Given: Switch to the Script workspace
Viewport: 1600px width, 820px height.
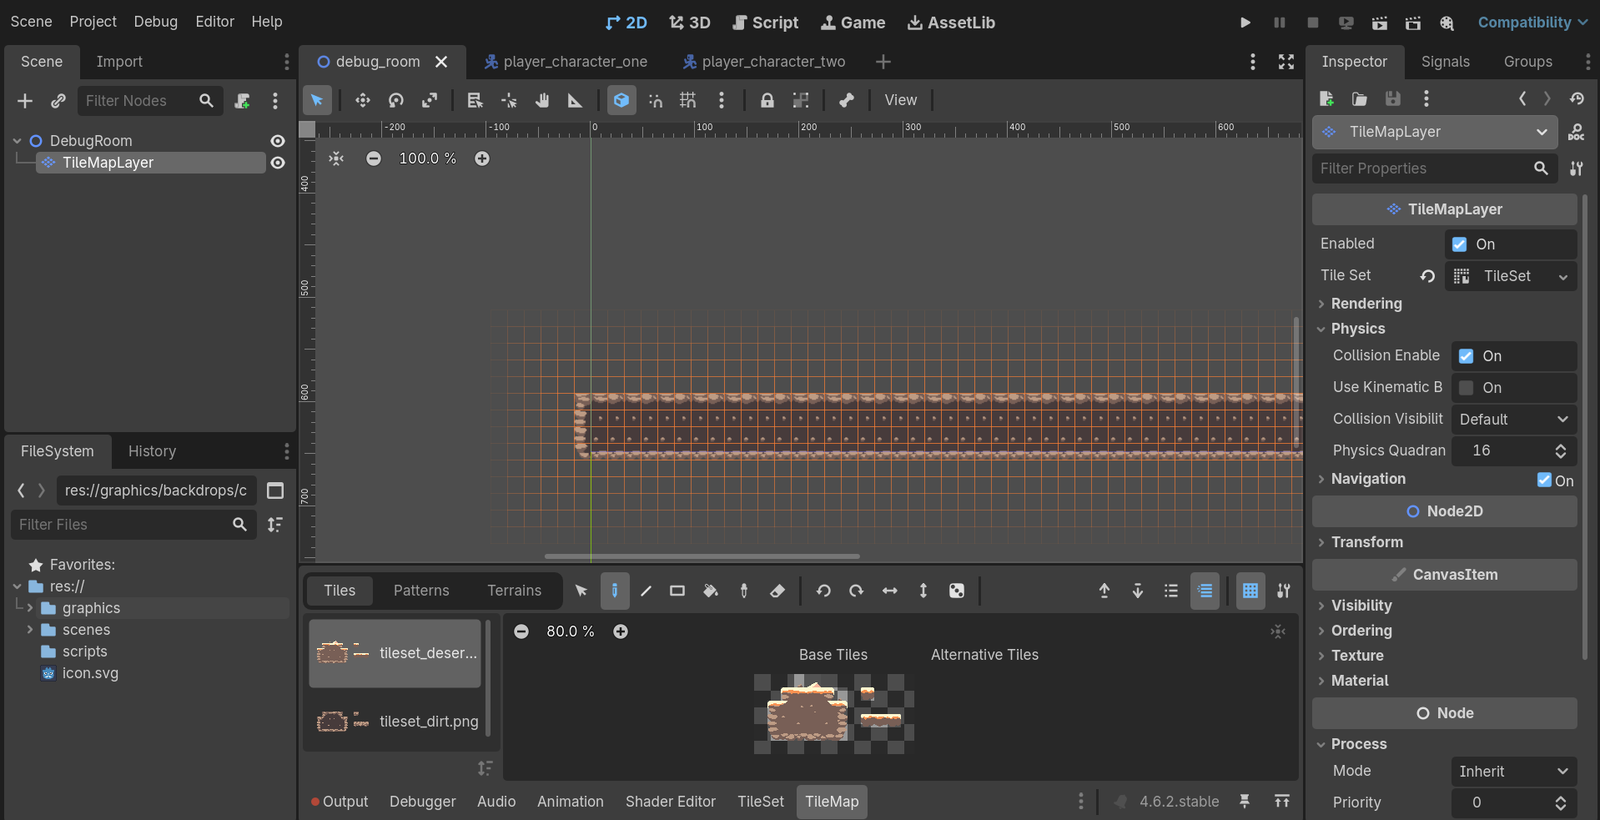Looking at the screenshot, I should click(765, 22).
